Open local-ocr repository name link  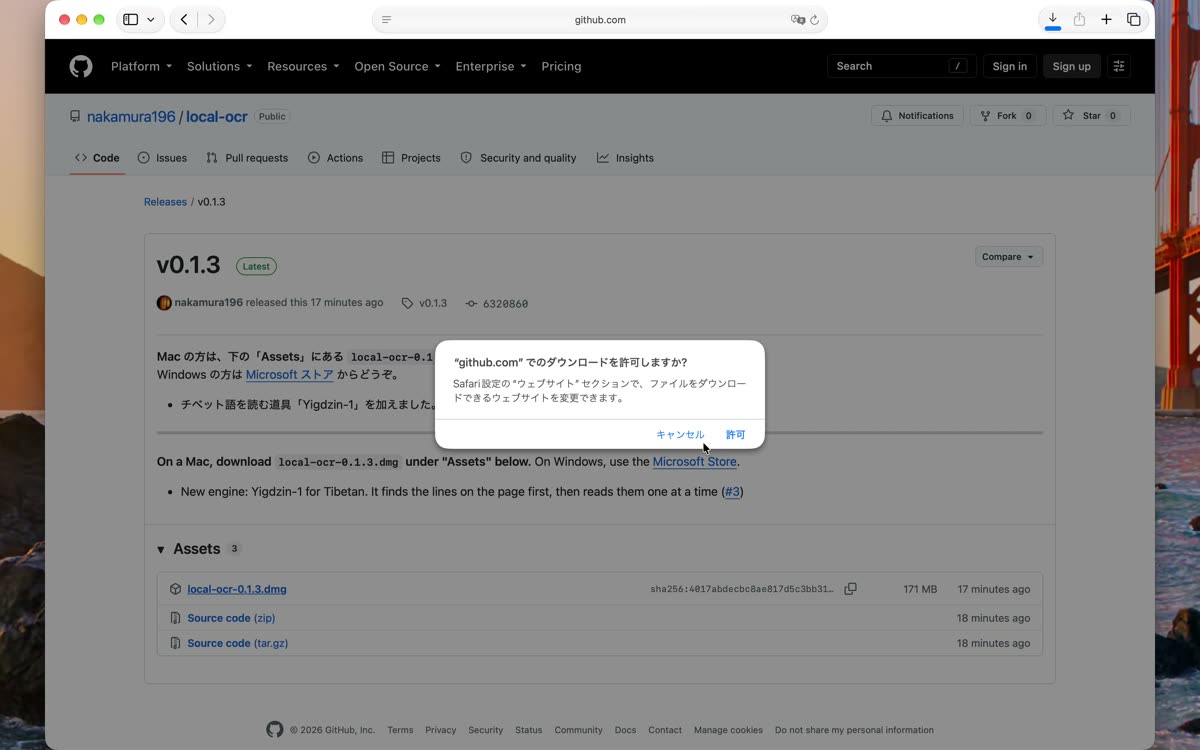[217, 117]
